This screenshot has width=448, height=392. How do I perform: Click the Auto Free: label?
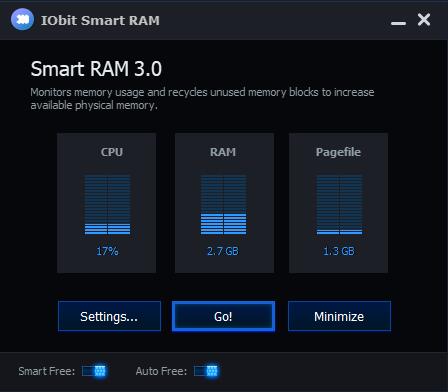click(x=161, y=371)
